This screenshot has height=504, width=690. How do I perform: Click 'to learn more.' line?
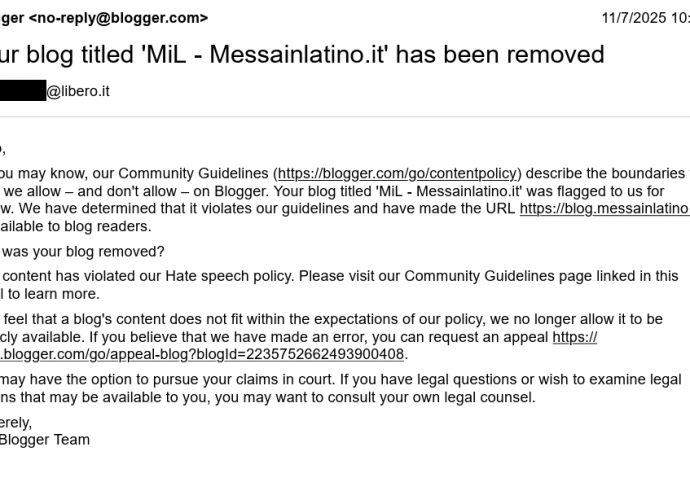[54, 294]
